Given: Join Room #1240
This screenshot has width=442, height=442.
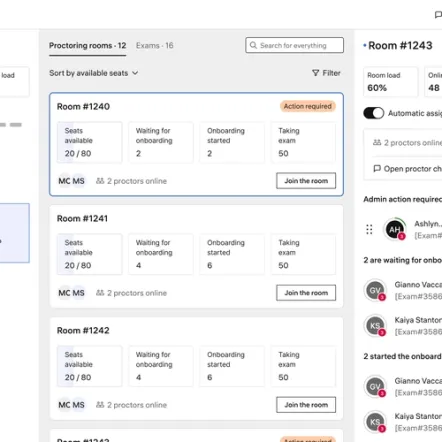Looking at the screenshot, I should tap(306, 181).
